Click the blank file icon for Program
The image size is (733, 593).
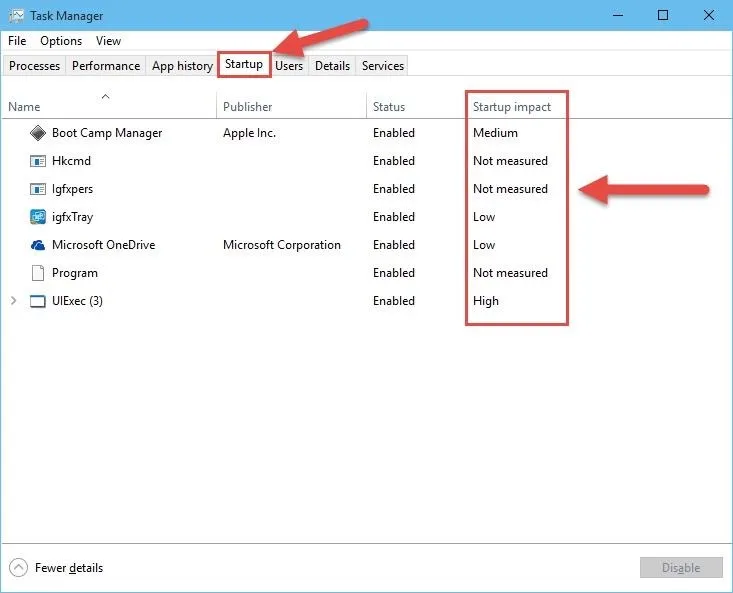coord(38,273)
